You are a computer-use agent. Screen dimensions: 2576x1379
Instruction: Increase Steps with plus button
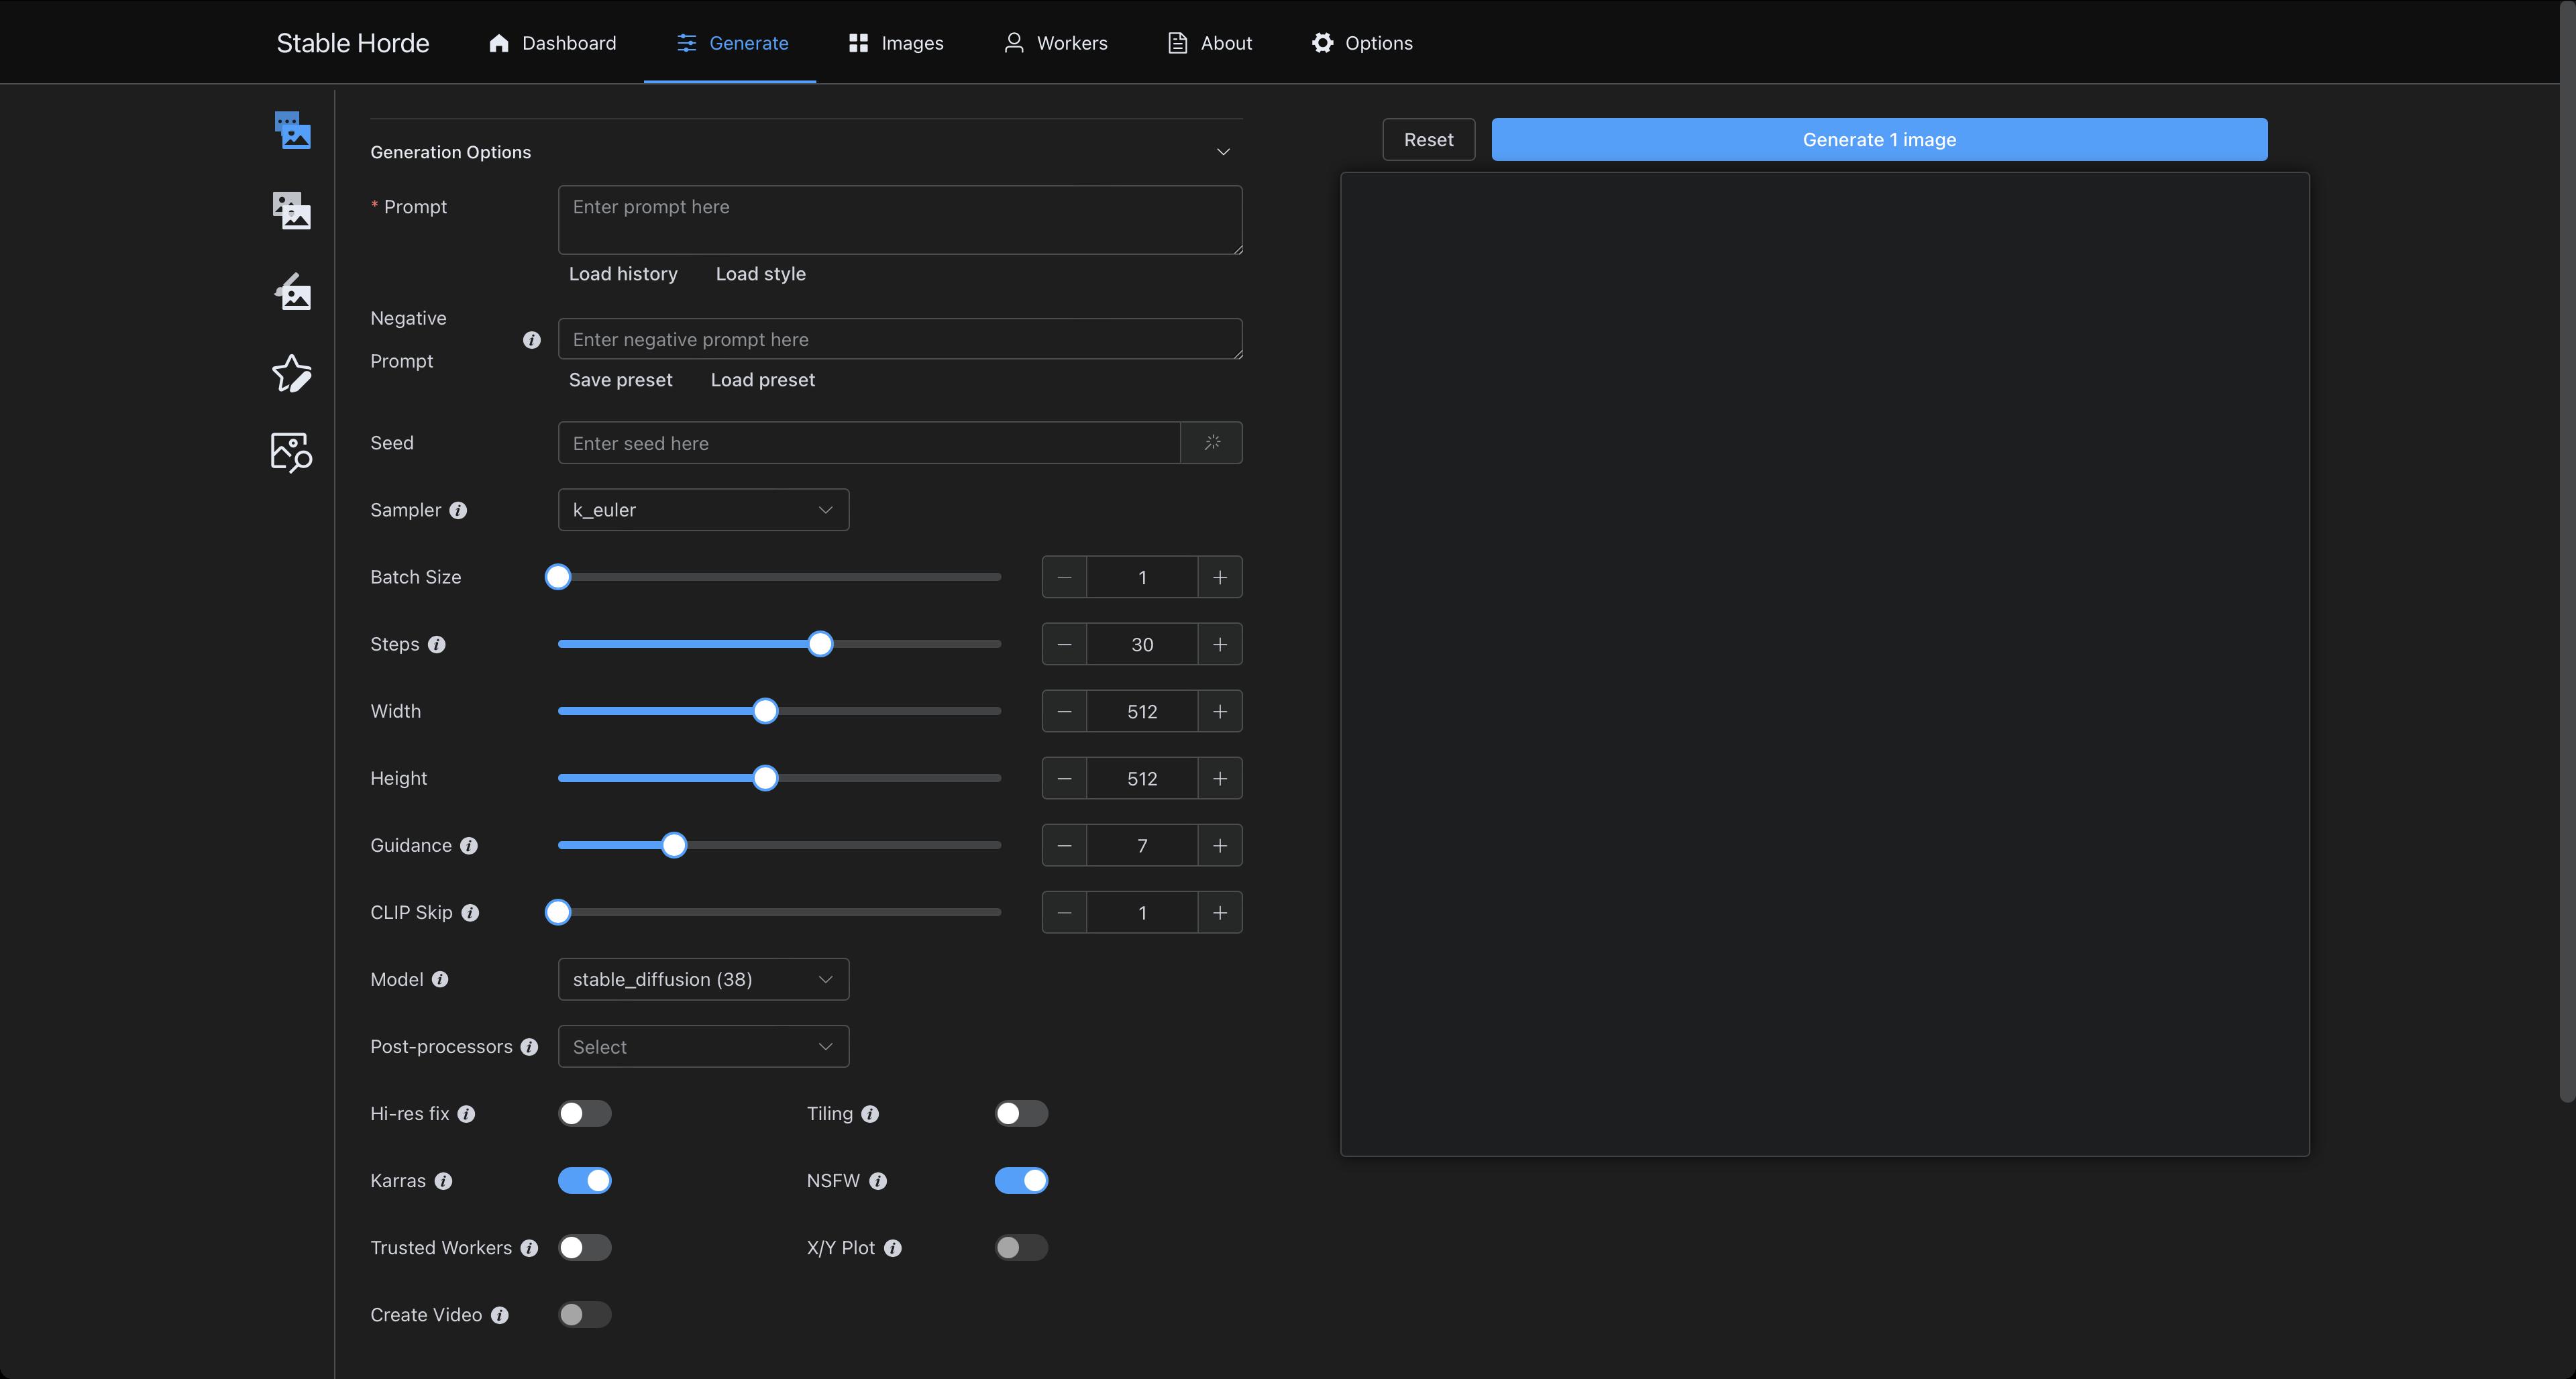(x=1220, y=644)
